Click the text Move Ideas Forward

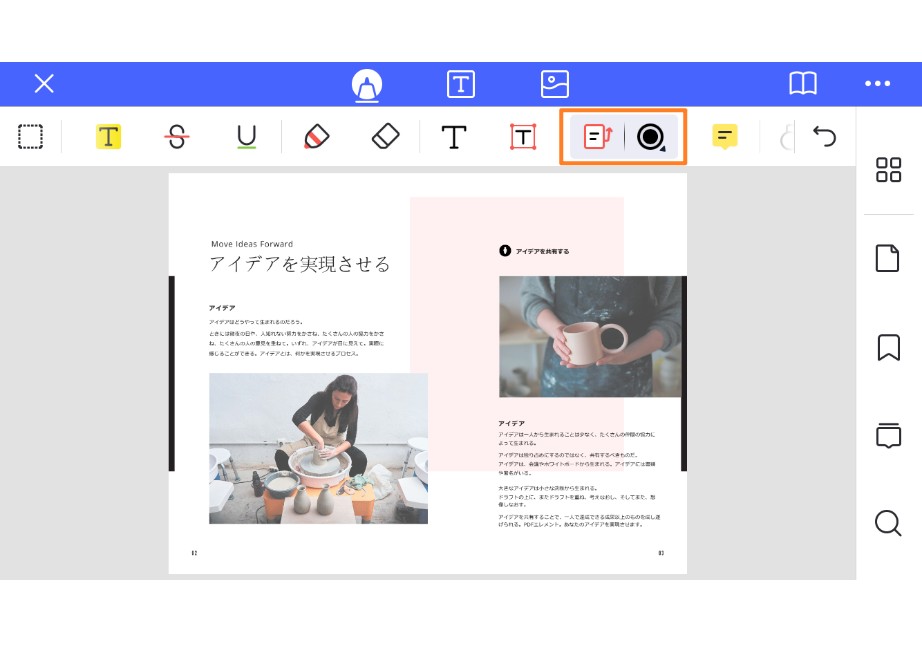[252, 244]
